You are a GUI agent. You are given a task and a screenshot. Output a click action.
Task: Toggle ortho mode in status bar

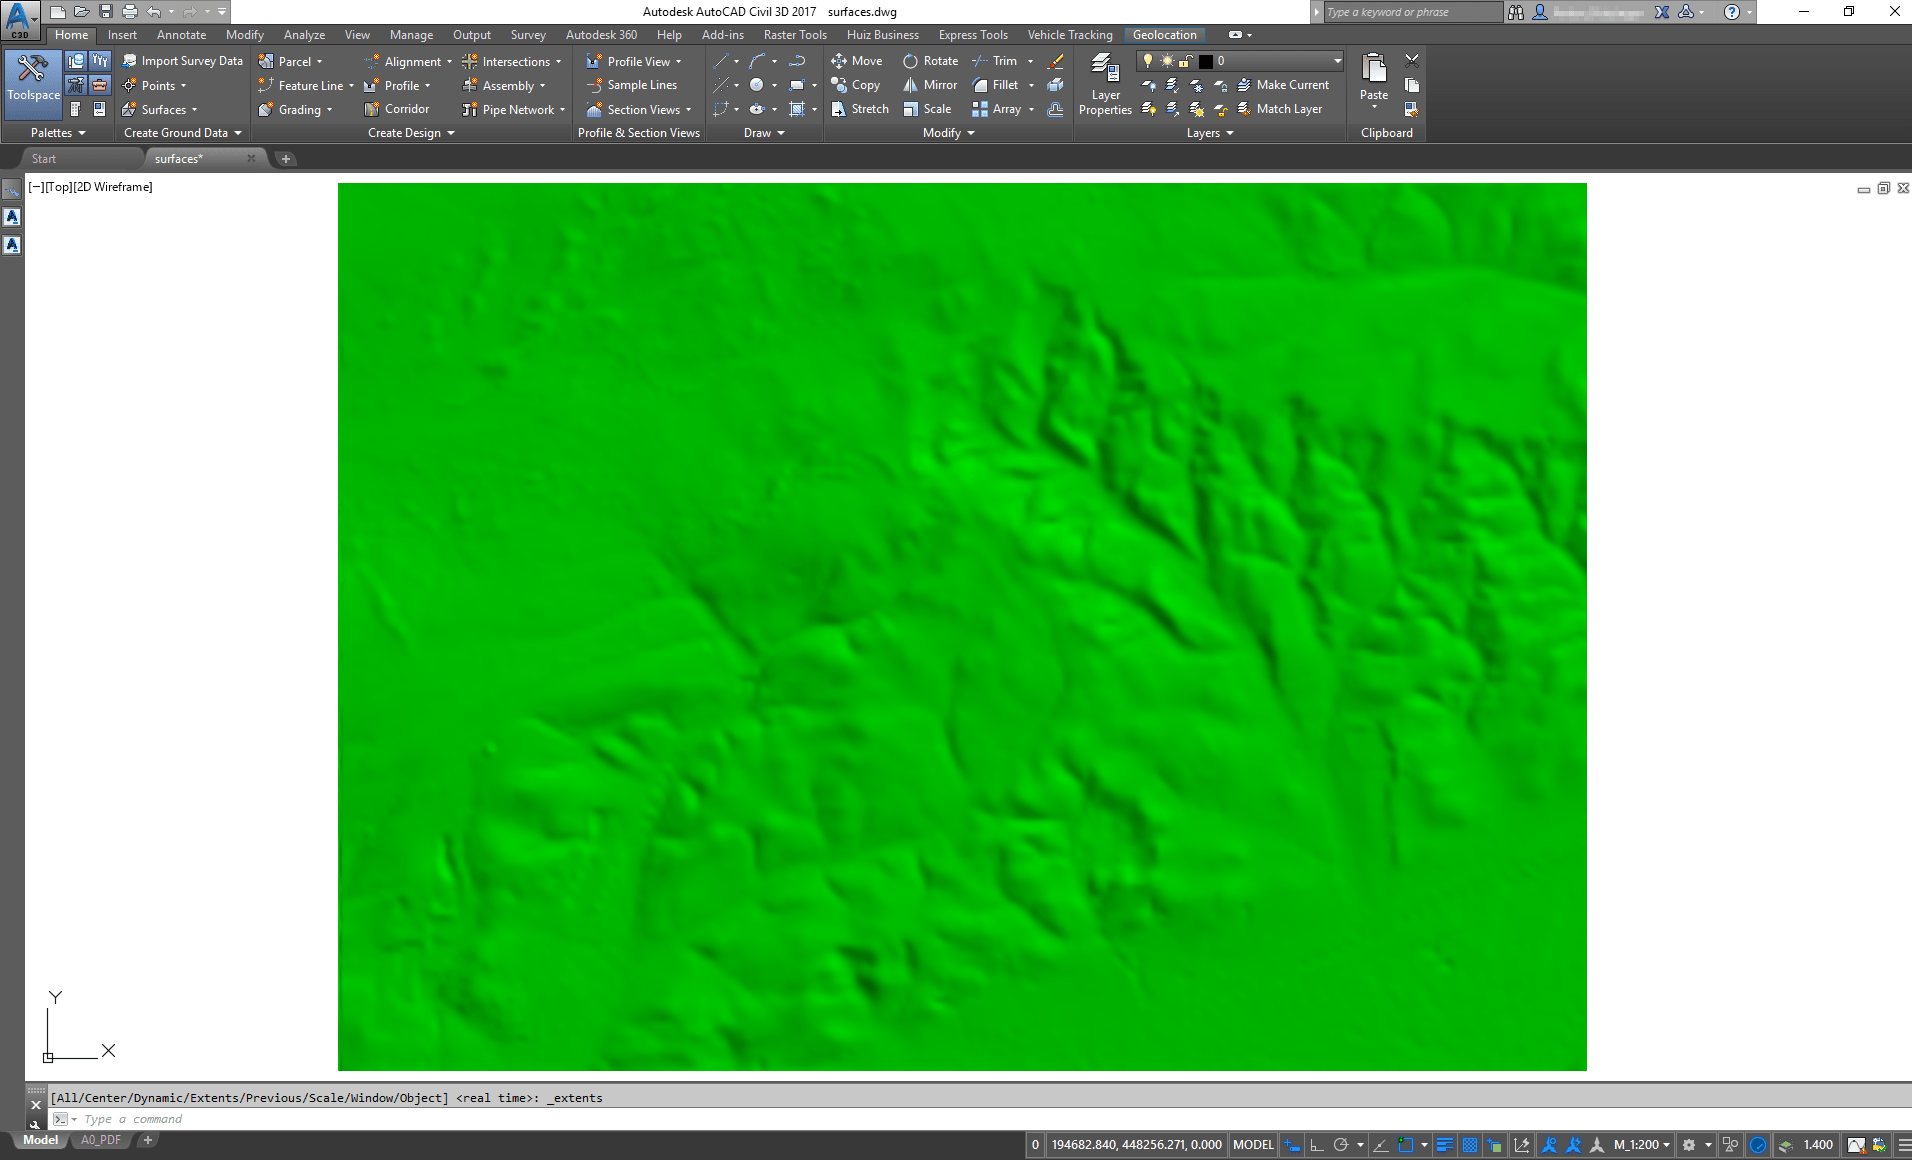(1317, 1145)
